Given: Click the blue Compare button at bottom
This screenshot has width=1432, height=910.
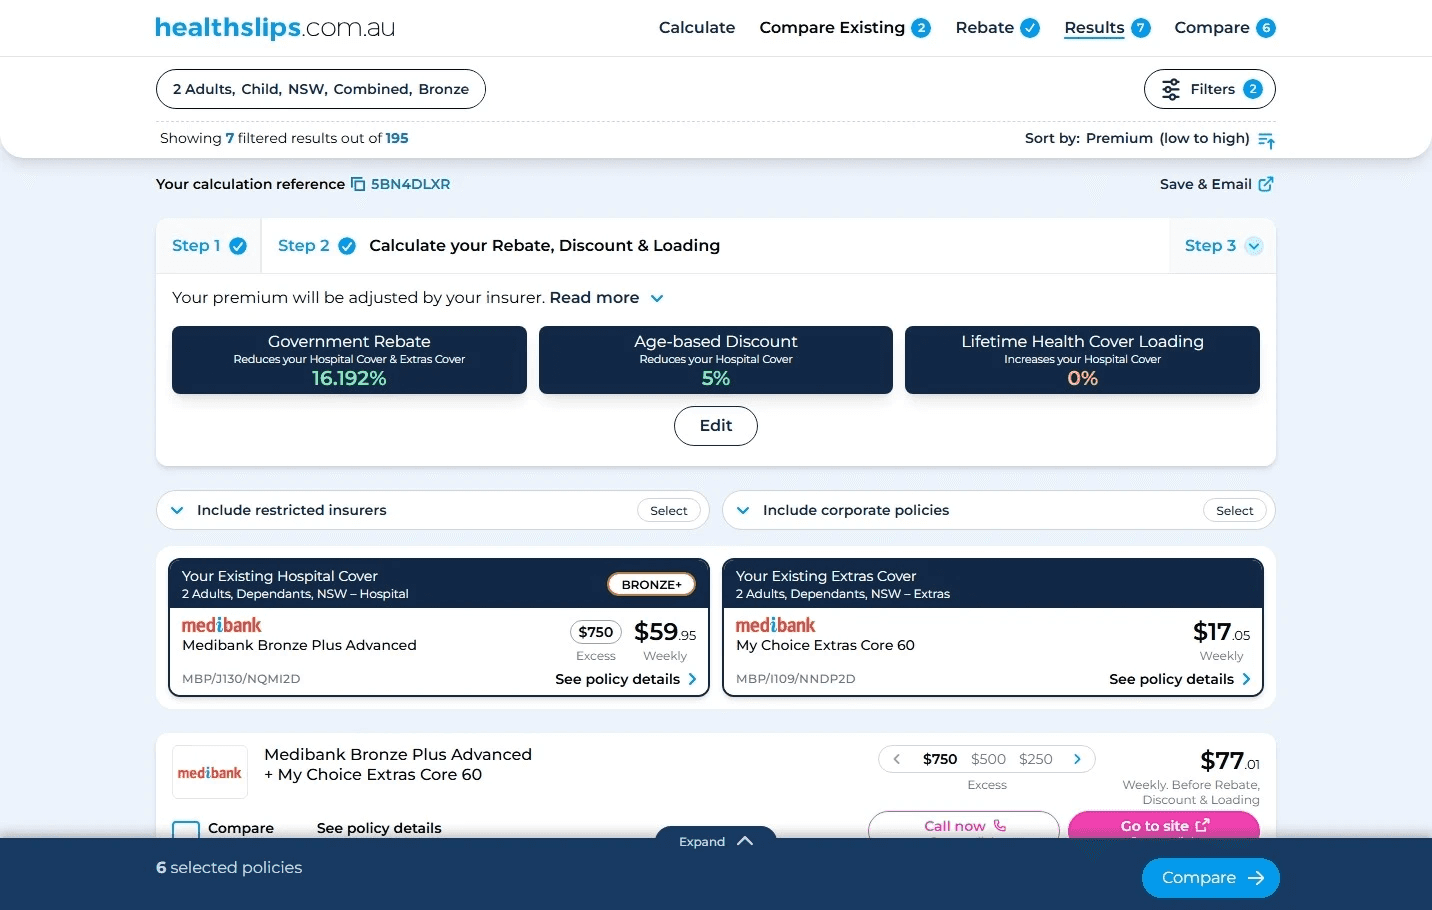Looking at the screenshot, I should [1211, 878].
